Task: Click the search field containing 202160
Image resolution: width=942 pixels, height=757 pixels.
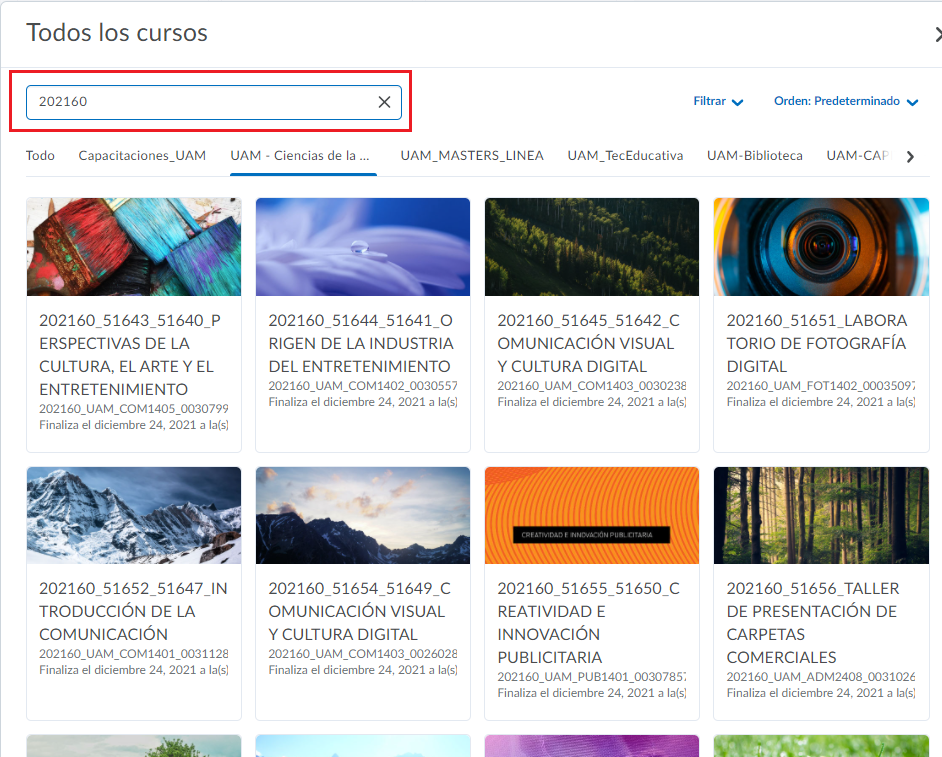Action: 200,102
